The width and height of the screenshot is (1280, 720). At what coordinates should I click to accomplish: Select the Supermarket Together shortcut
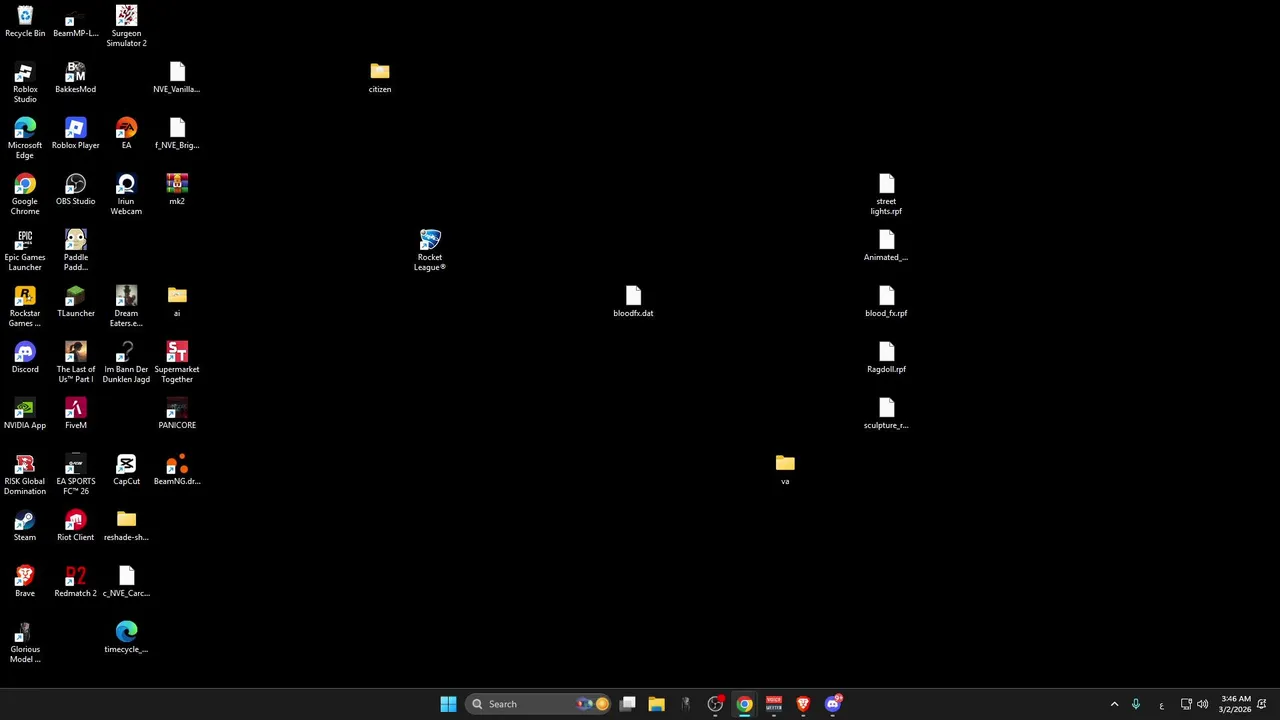tap(177, 362)
